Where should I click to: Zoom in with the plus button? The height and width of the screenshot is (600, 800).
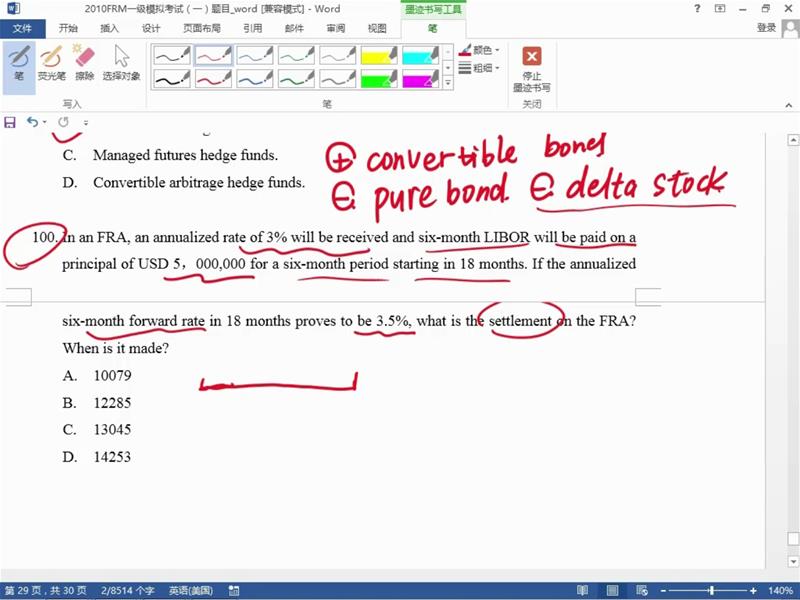753,591
